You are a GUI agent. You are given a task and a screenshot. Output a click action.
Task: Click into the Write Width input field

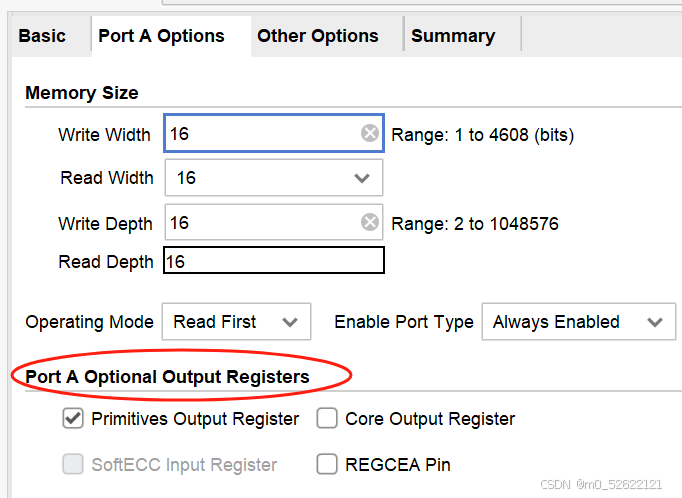[x=260, y=133]
